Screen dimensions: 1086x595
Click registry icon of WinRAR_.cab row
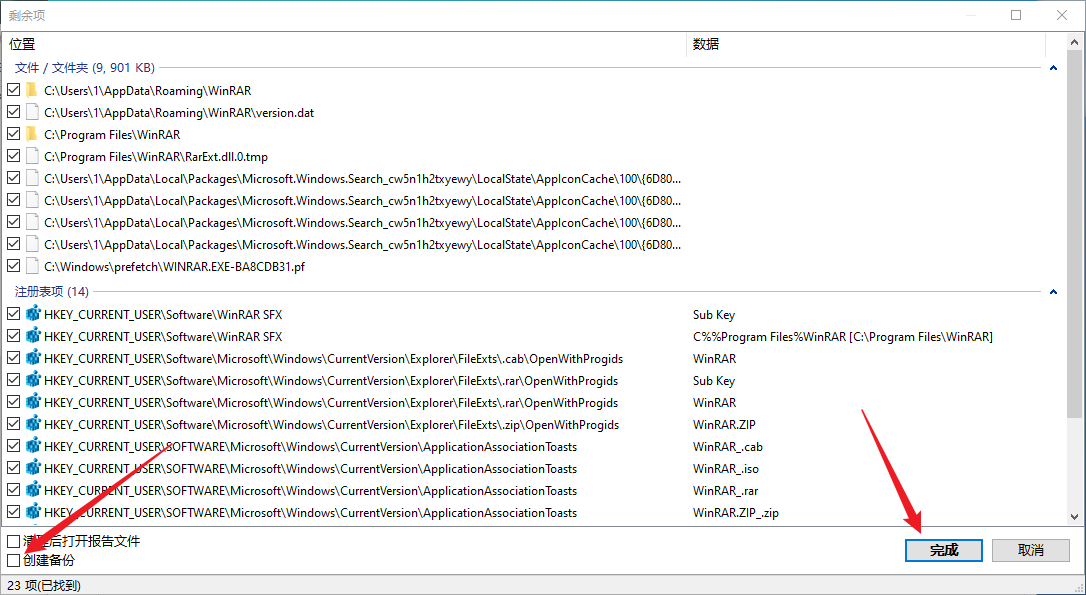[33, 447]
